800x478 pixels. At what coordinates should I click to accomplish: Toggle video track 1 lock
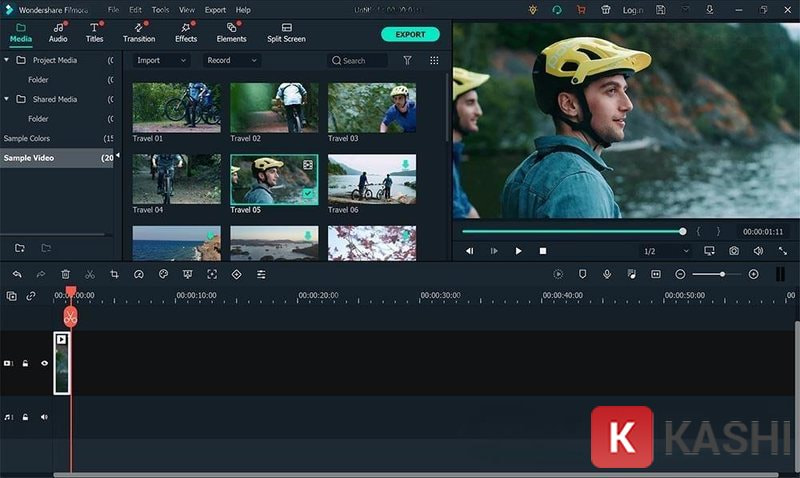coord(25,363)
